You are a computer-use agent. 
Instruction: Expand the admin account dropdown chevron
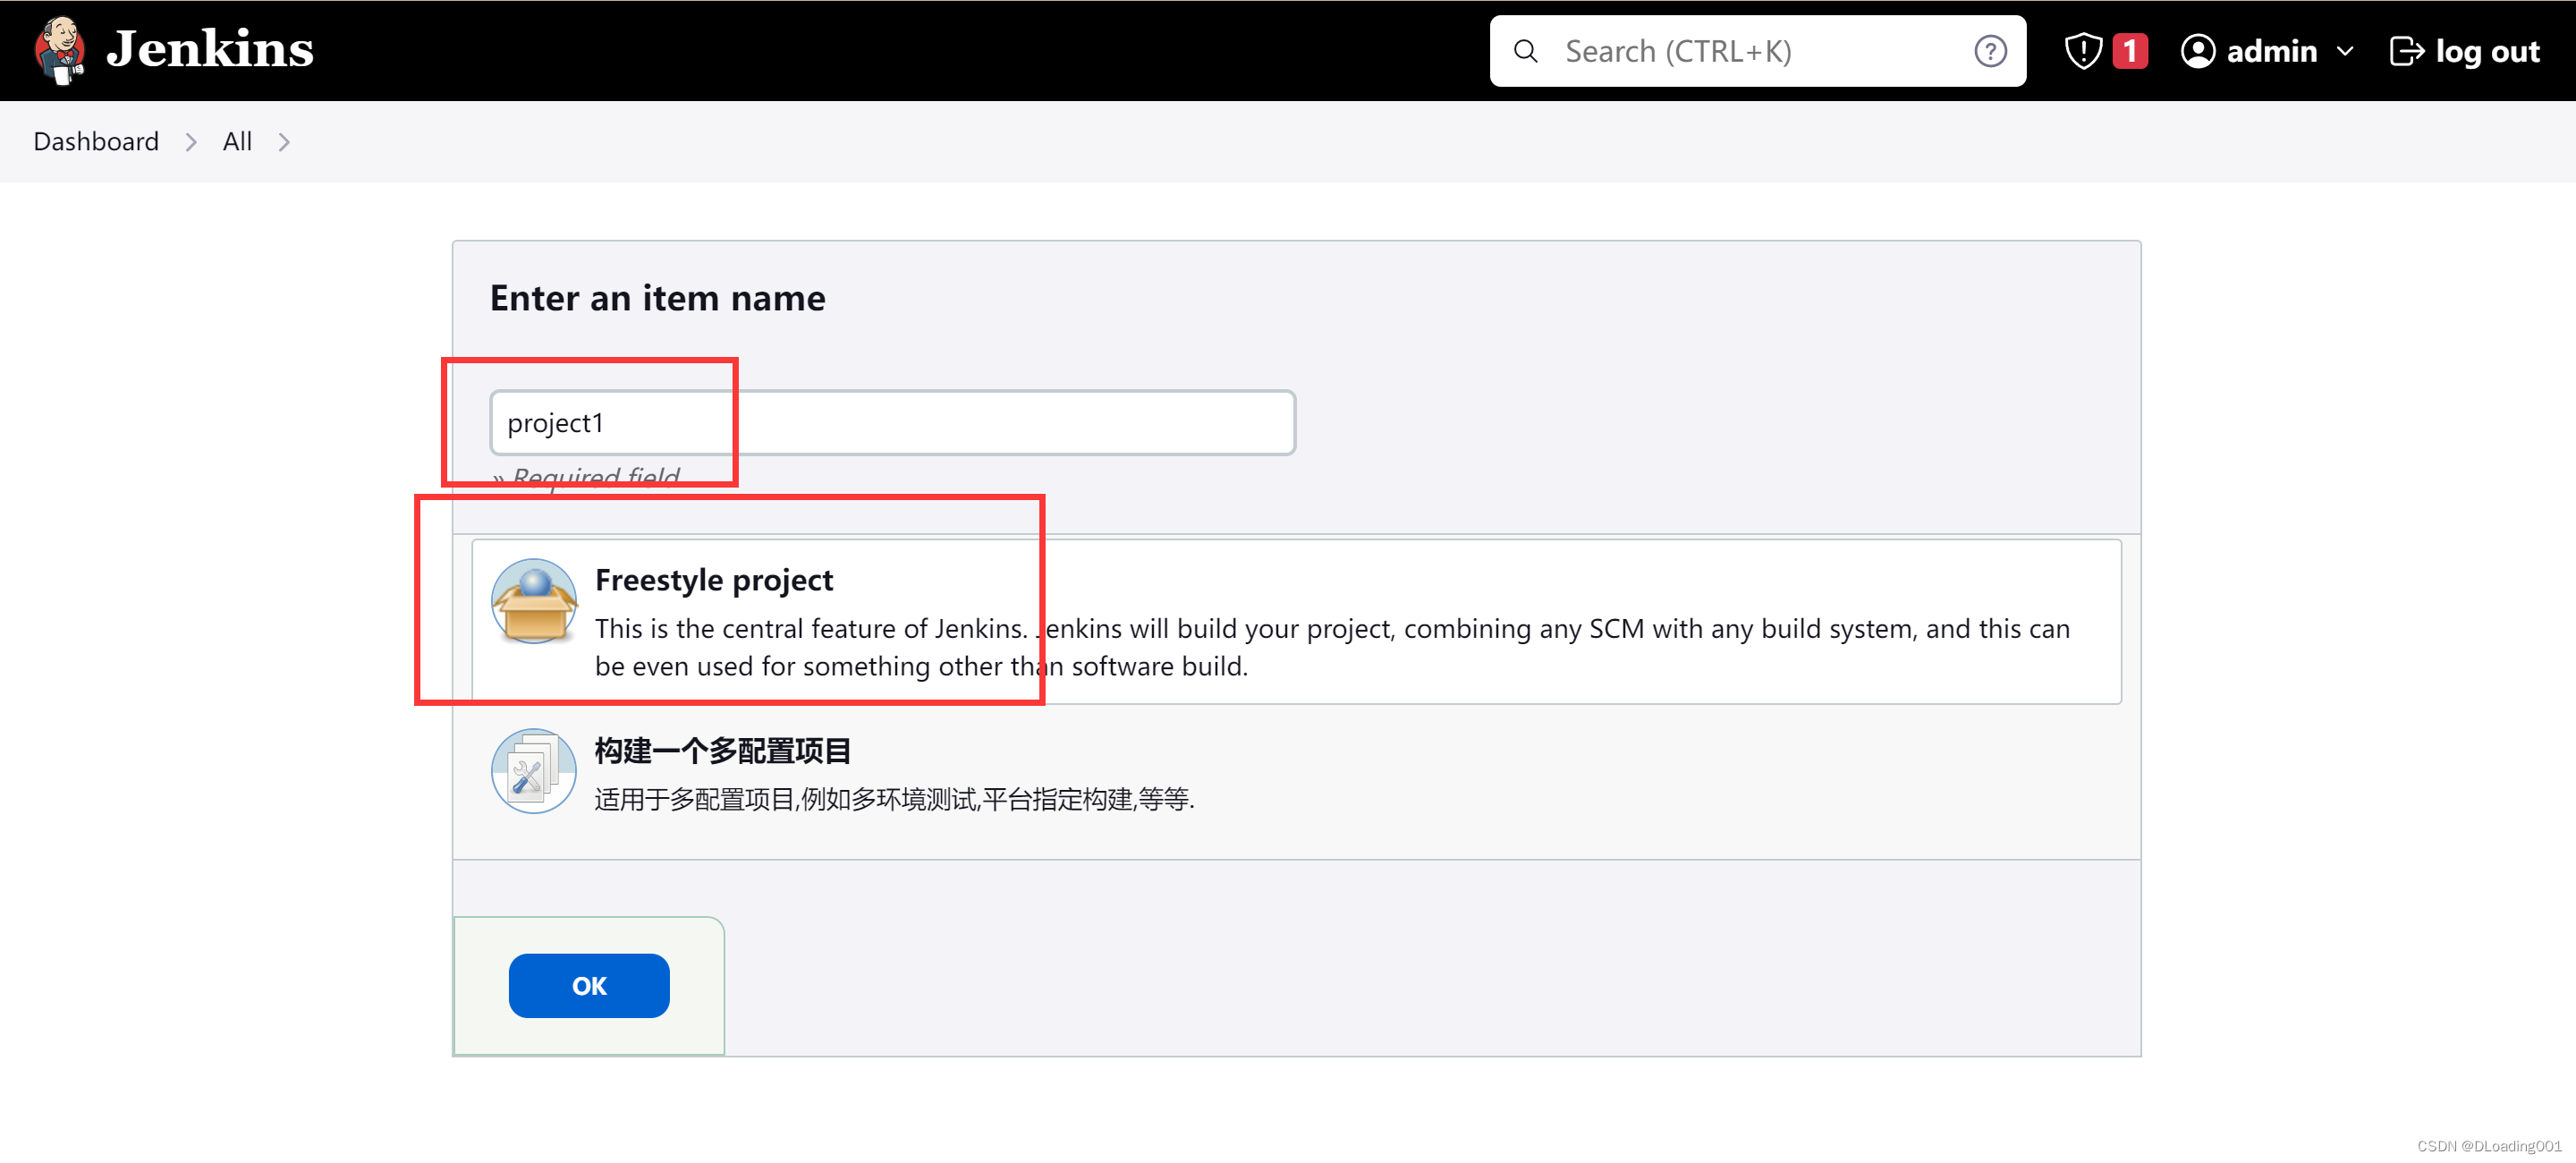2347,50
